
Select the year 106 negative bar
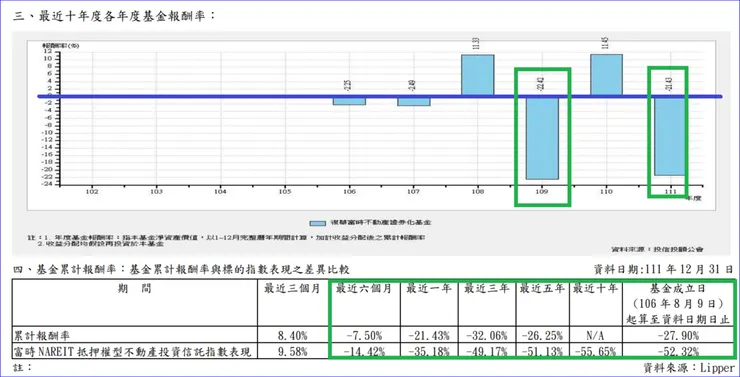[x=349, y=101]
